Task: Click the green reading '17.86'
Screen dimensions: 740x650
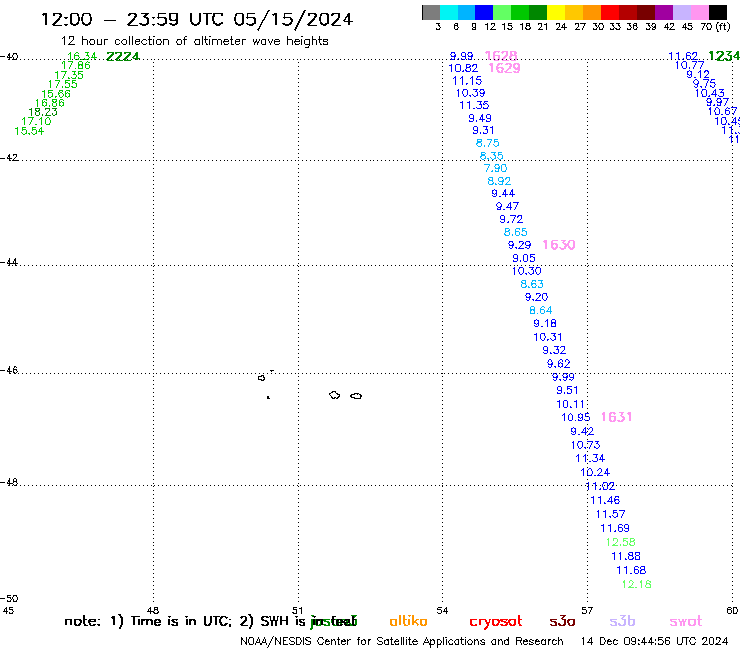Action: click(x=76, y=66)
